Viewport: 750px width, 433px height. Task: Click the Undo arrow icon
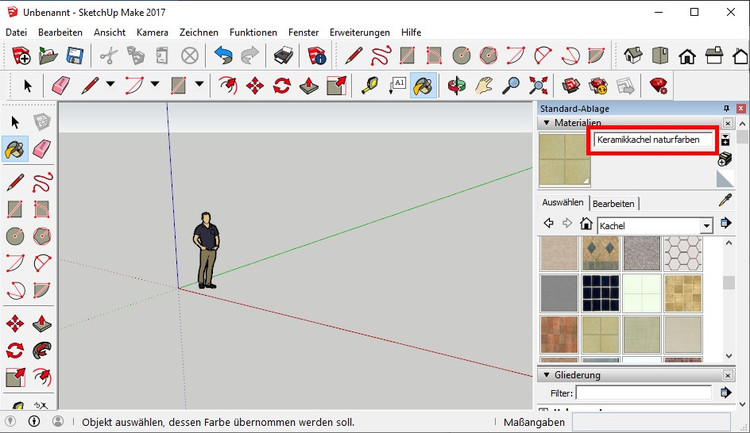click(223, 55)
